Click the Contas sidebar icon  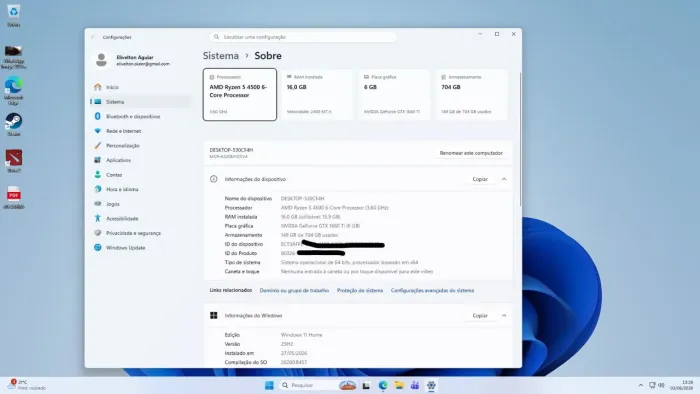(x=98, y=174)
